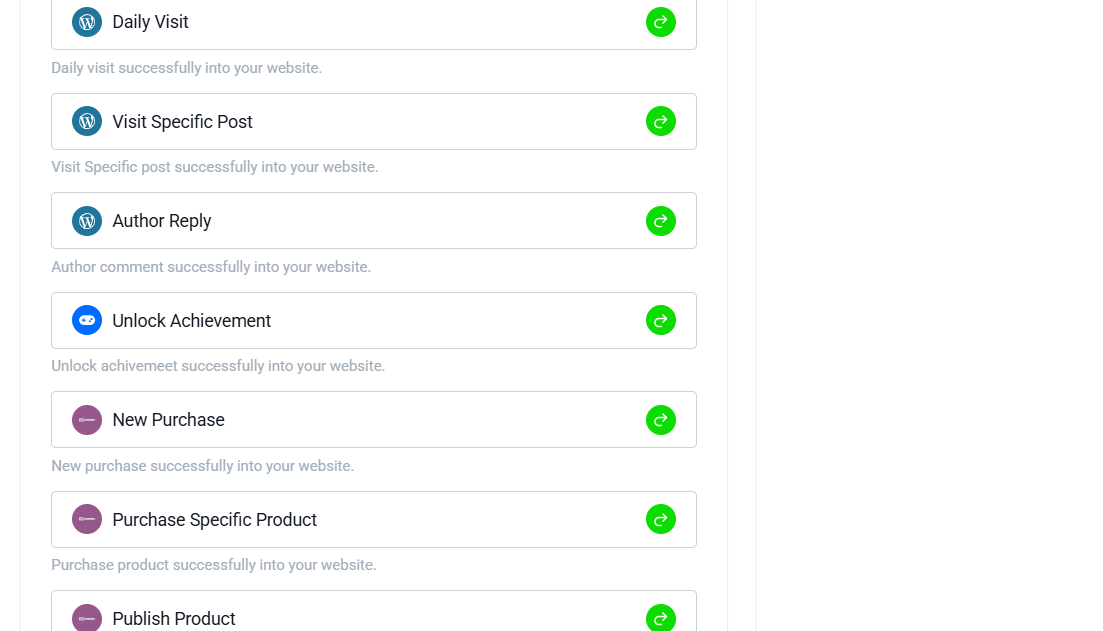
Task: Open the New Purchase label
Action: coord(168,420)
